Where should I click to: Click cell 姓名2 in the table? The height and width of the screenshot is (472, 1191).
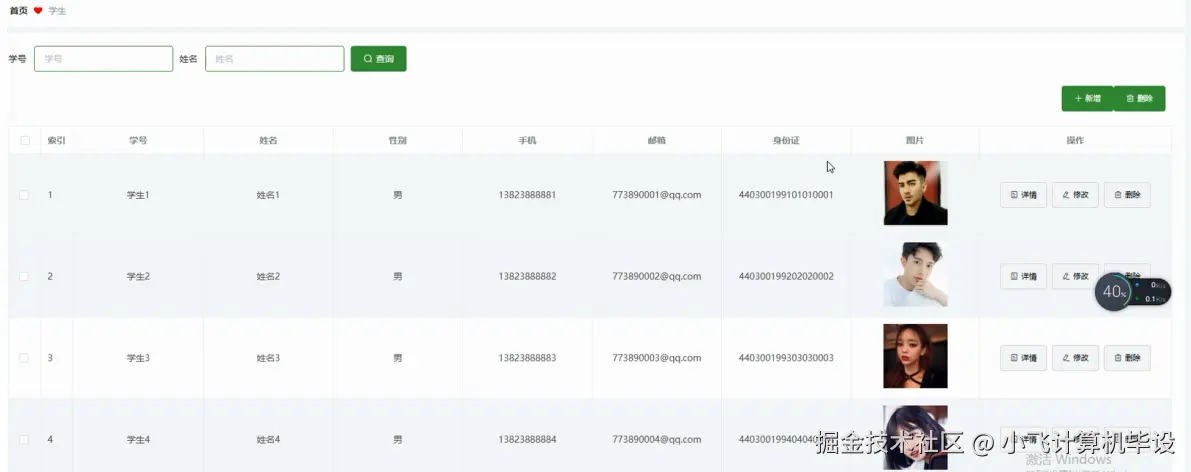click(x=268, y=277)
